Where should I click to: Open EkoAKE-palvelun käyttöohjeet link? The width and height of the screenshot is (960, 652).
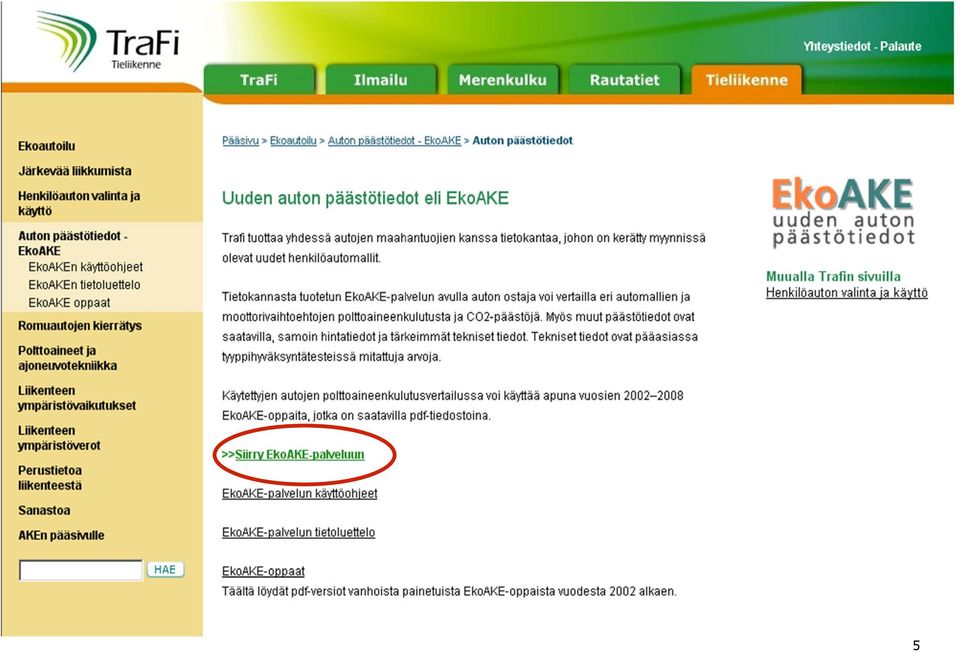299,493
